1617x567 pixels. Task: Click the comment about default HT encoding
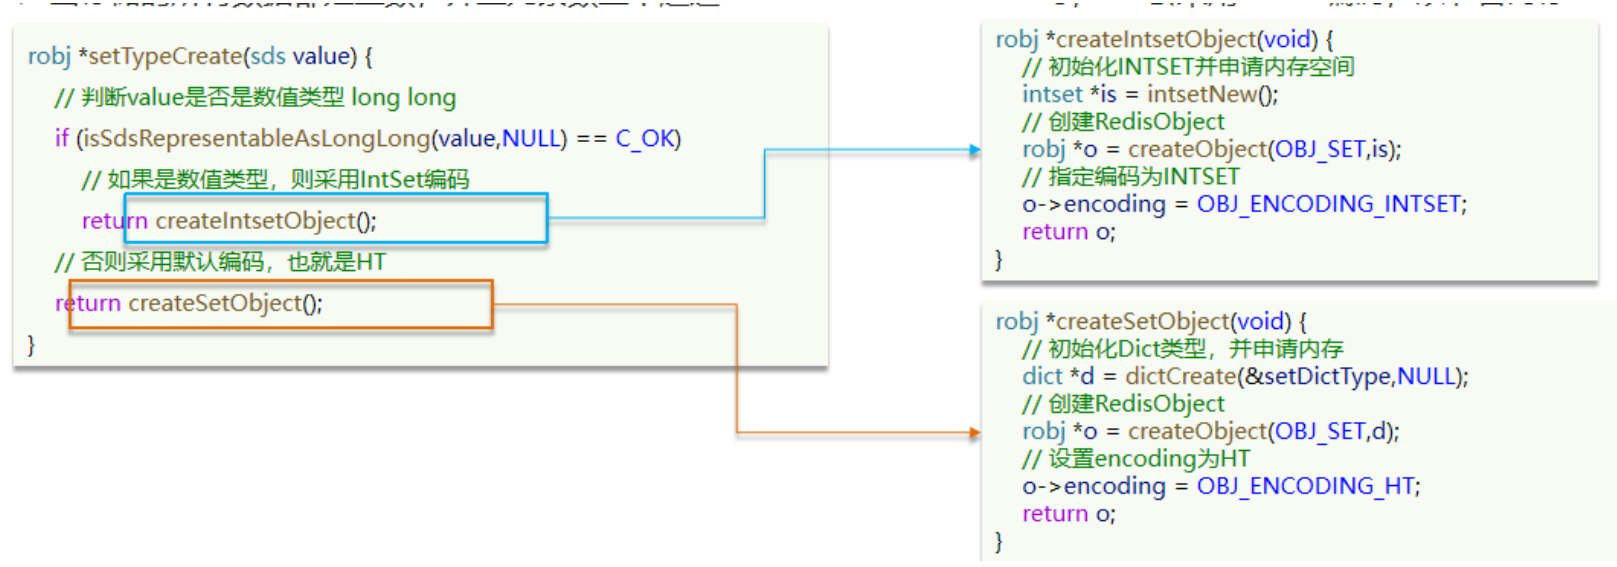220,262
